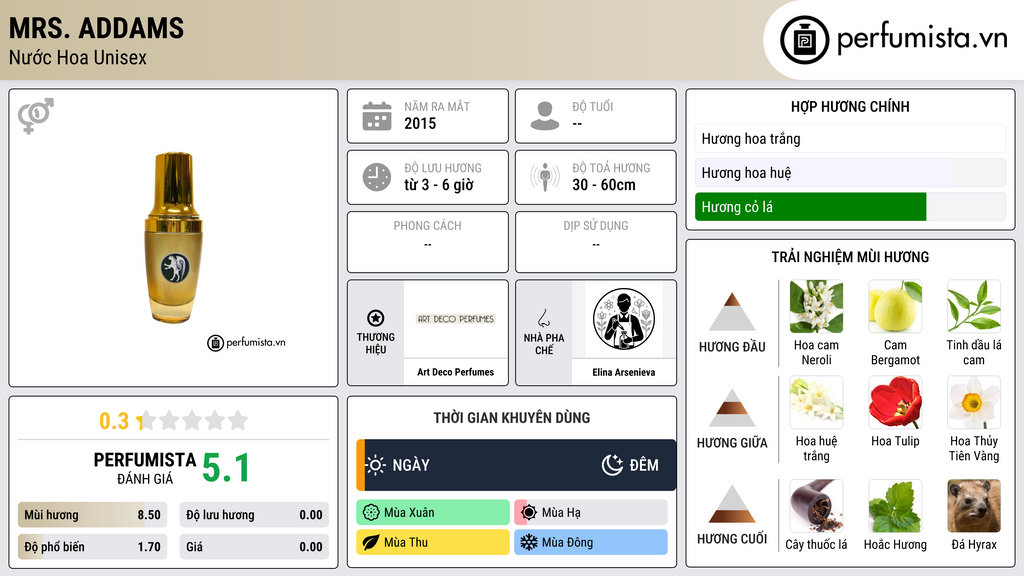This screenshot has height=576, width=1024.
Task: Click the Độ phổ biến 1.70 score bar
Action: 93,547
